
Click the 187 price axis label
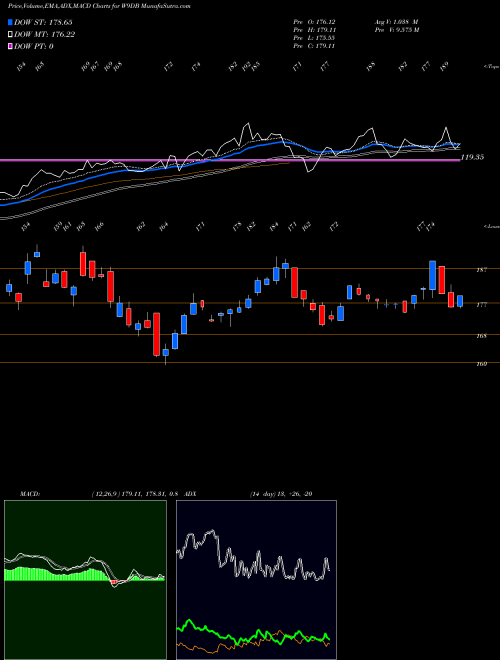click(x=482, y=270)
